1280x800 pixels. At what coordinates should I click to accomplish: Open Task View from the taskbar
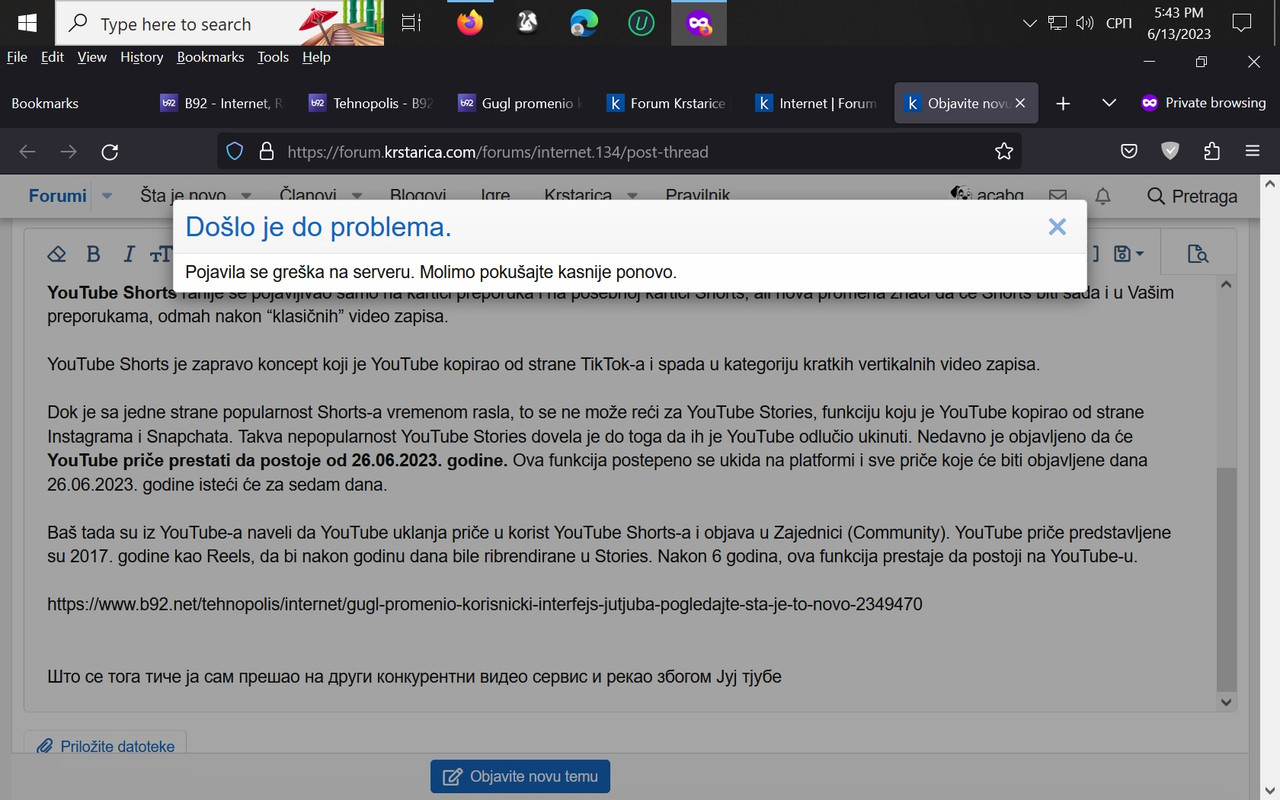411,23
